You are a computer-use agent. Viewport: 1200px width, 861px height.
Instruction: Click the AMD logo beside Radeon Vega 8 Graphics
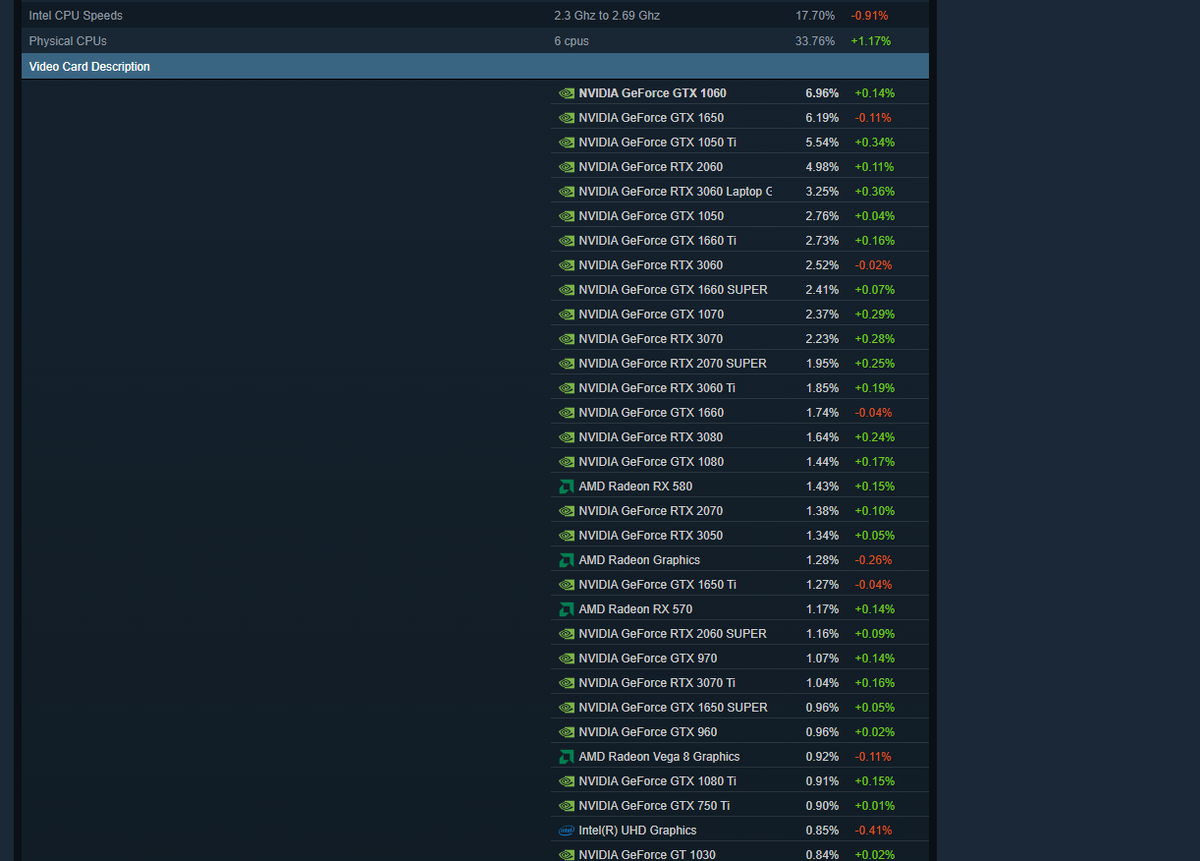[x=566, y=757]
